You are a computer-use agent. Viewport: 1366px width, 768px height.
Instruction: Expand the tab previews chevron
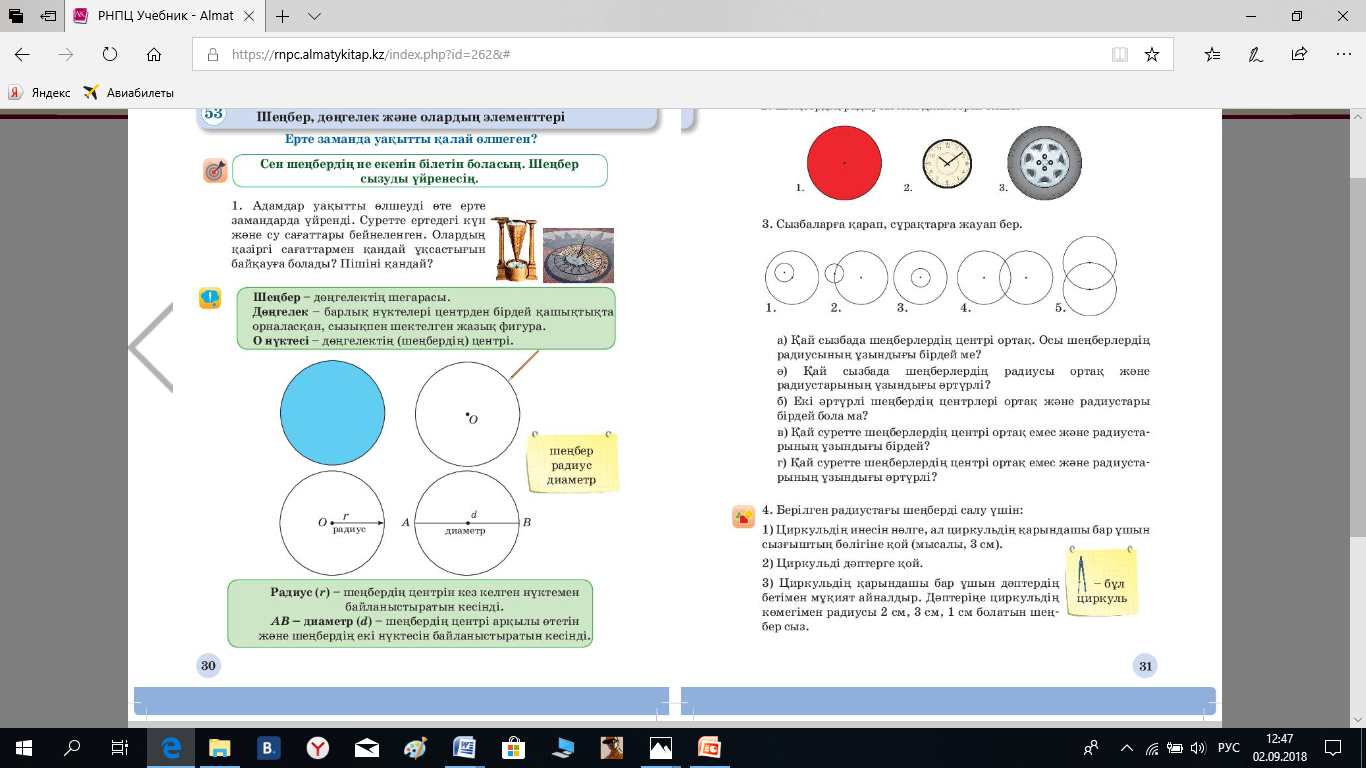[314, 17]
